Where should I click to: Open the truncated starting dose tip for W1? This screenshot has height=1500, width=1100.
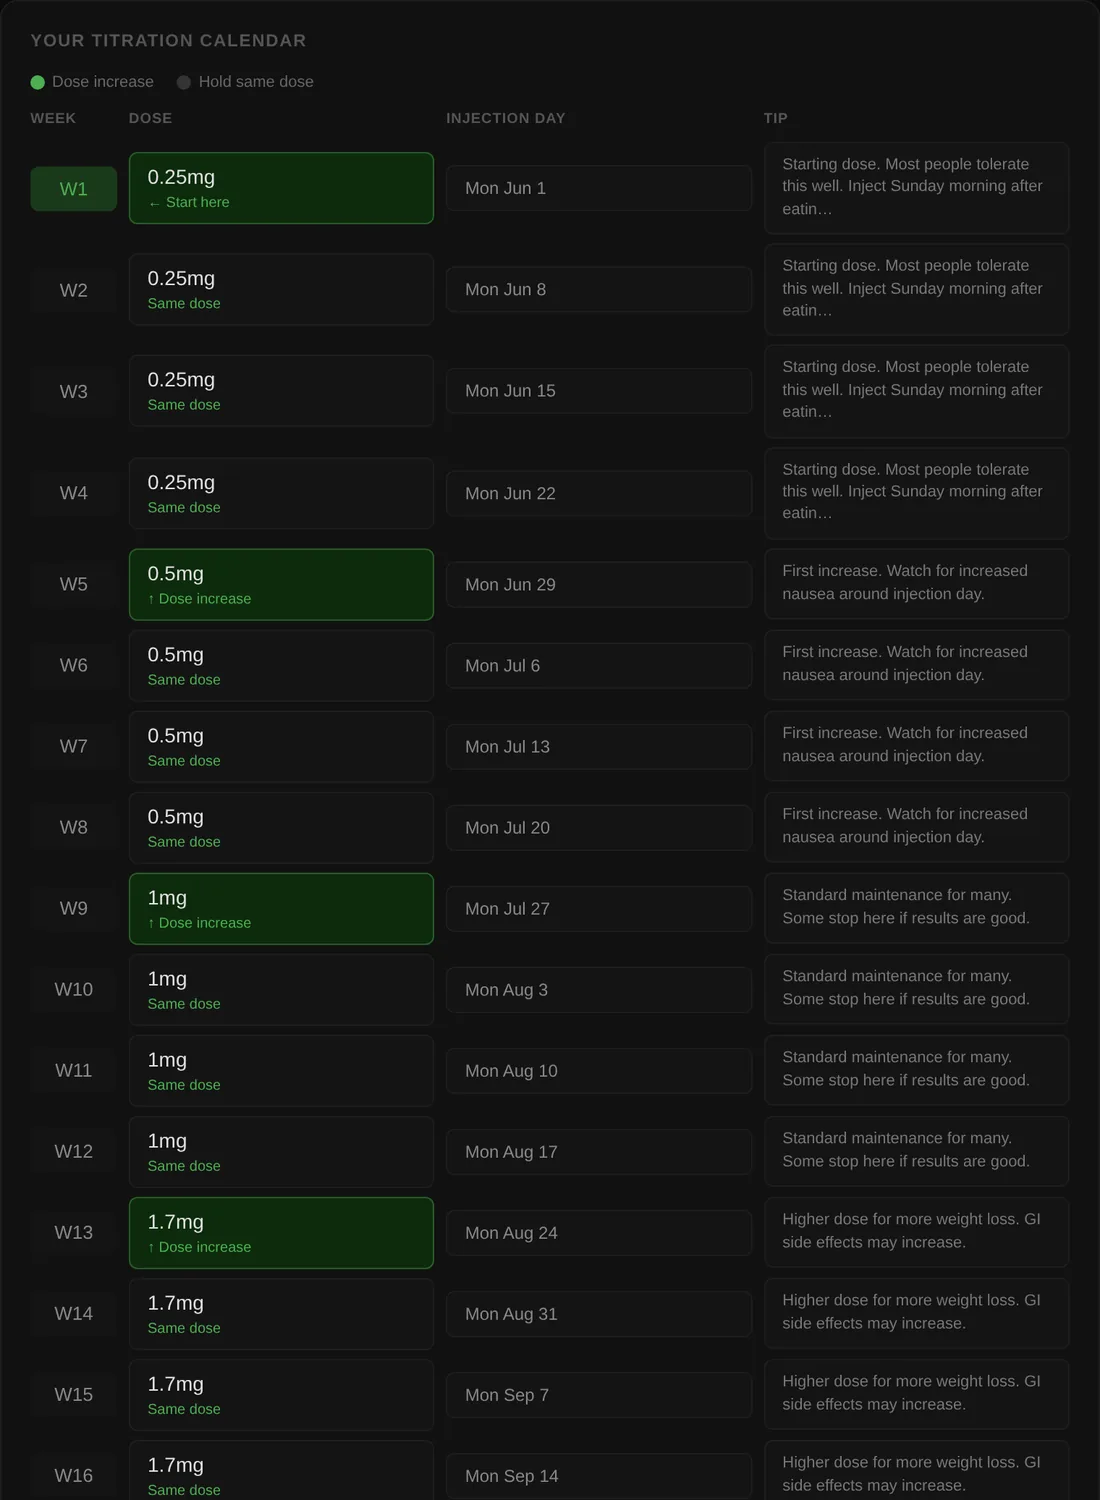917,188
